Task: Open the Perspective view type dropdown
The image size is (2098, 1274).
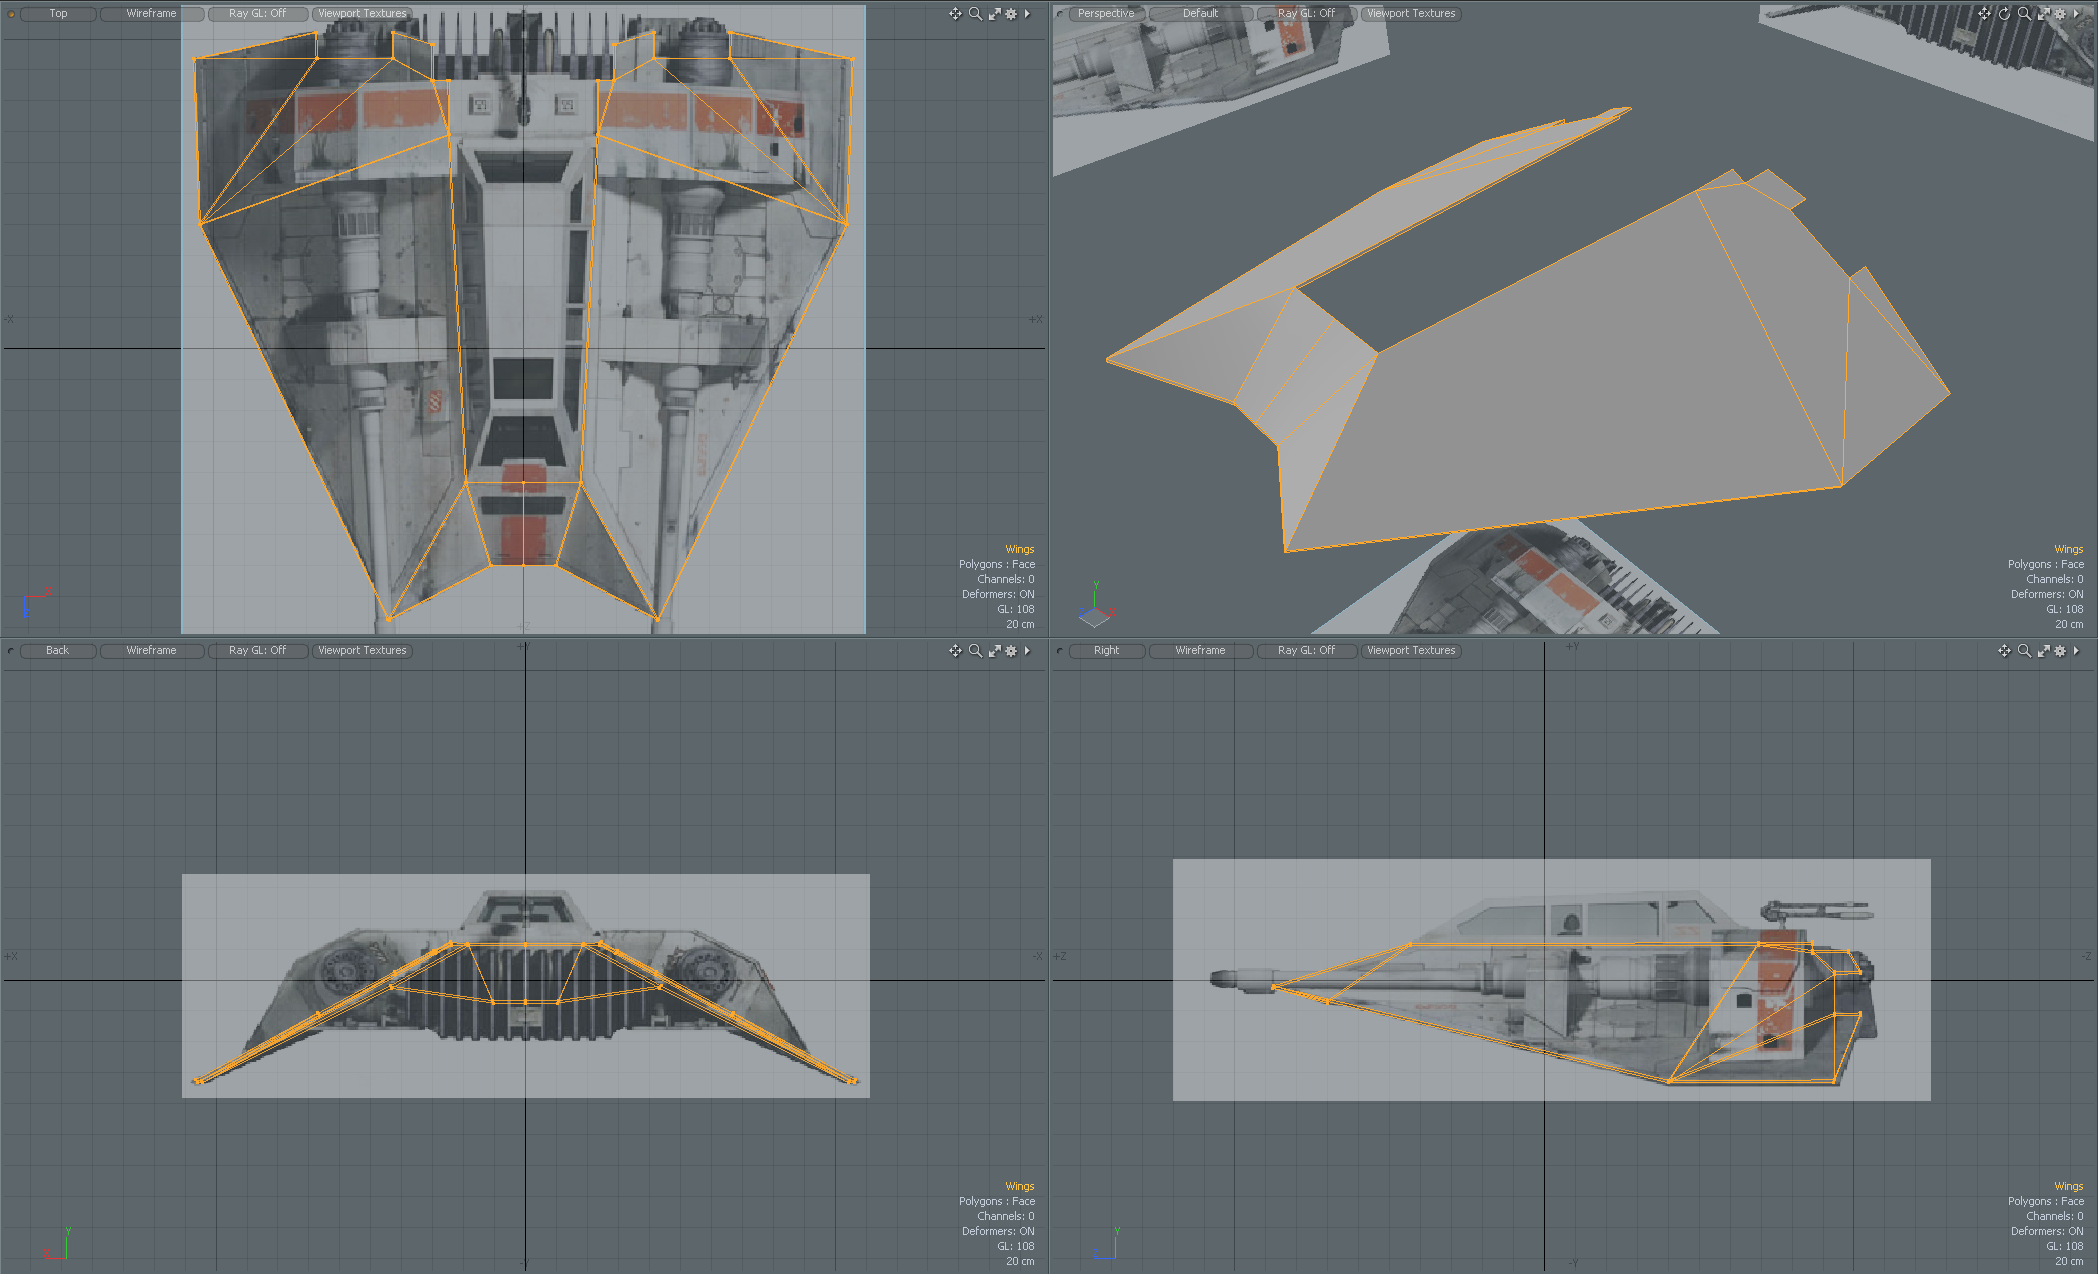Action: click(x=1106, y=13)
